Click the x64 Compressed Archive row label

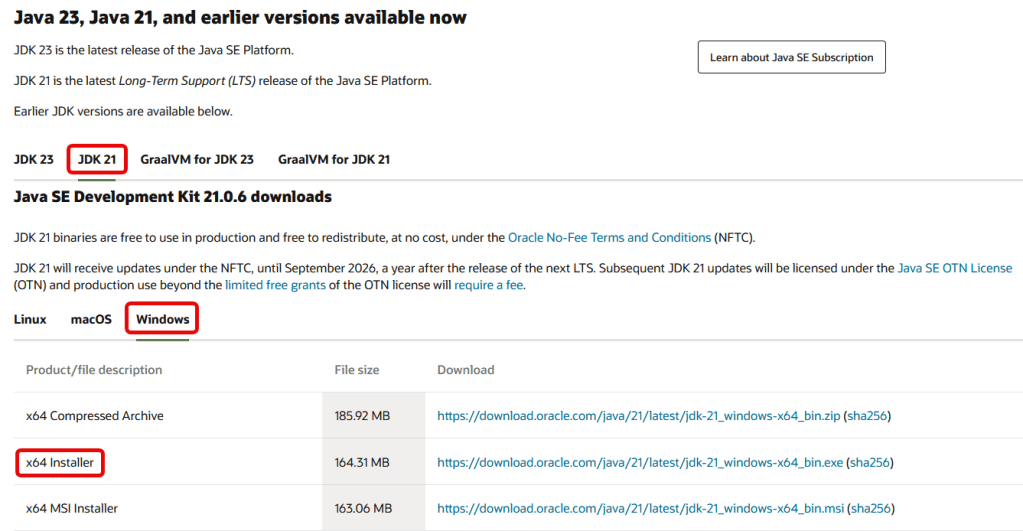point(94,416)
